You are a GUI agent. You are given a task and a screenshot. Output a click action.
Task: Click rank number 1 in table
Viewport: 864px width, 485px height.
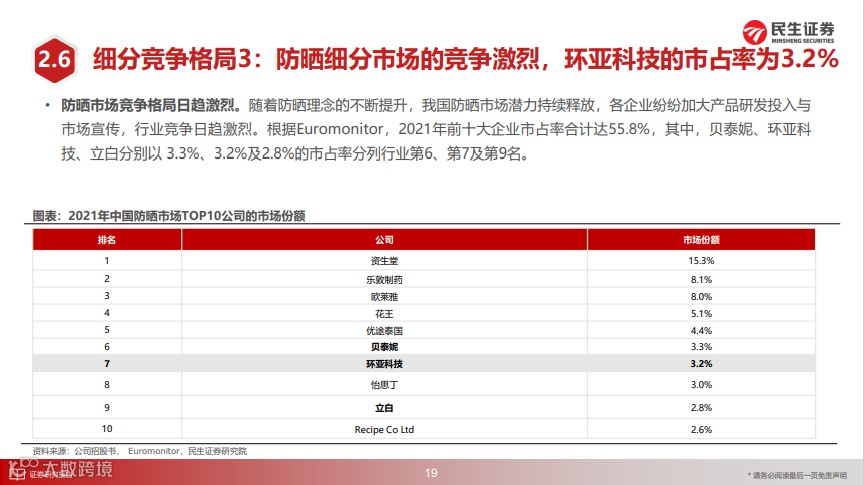click(107, 261)
